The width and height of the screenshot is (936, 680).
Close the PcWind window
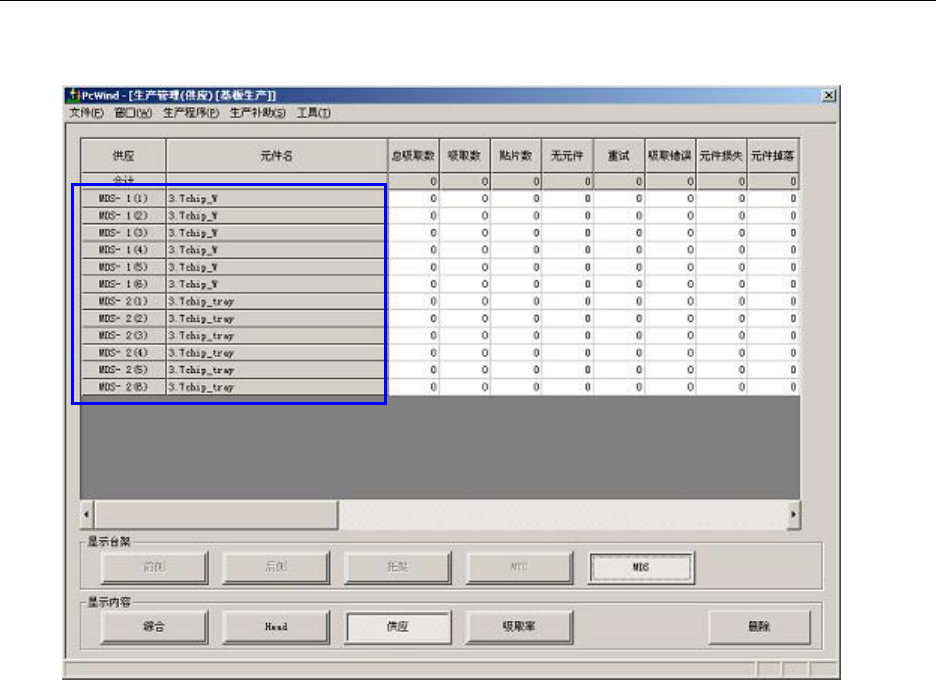[x=829, y=96]
